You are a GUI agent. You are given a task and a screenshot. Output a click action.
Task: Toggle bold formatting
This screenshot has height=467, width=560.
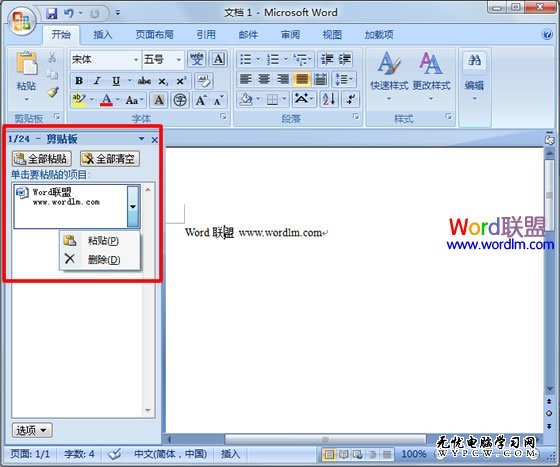click(x=79, y=81)
